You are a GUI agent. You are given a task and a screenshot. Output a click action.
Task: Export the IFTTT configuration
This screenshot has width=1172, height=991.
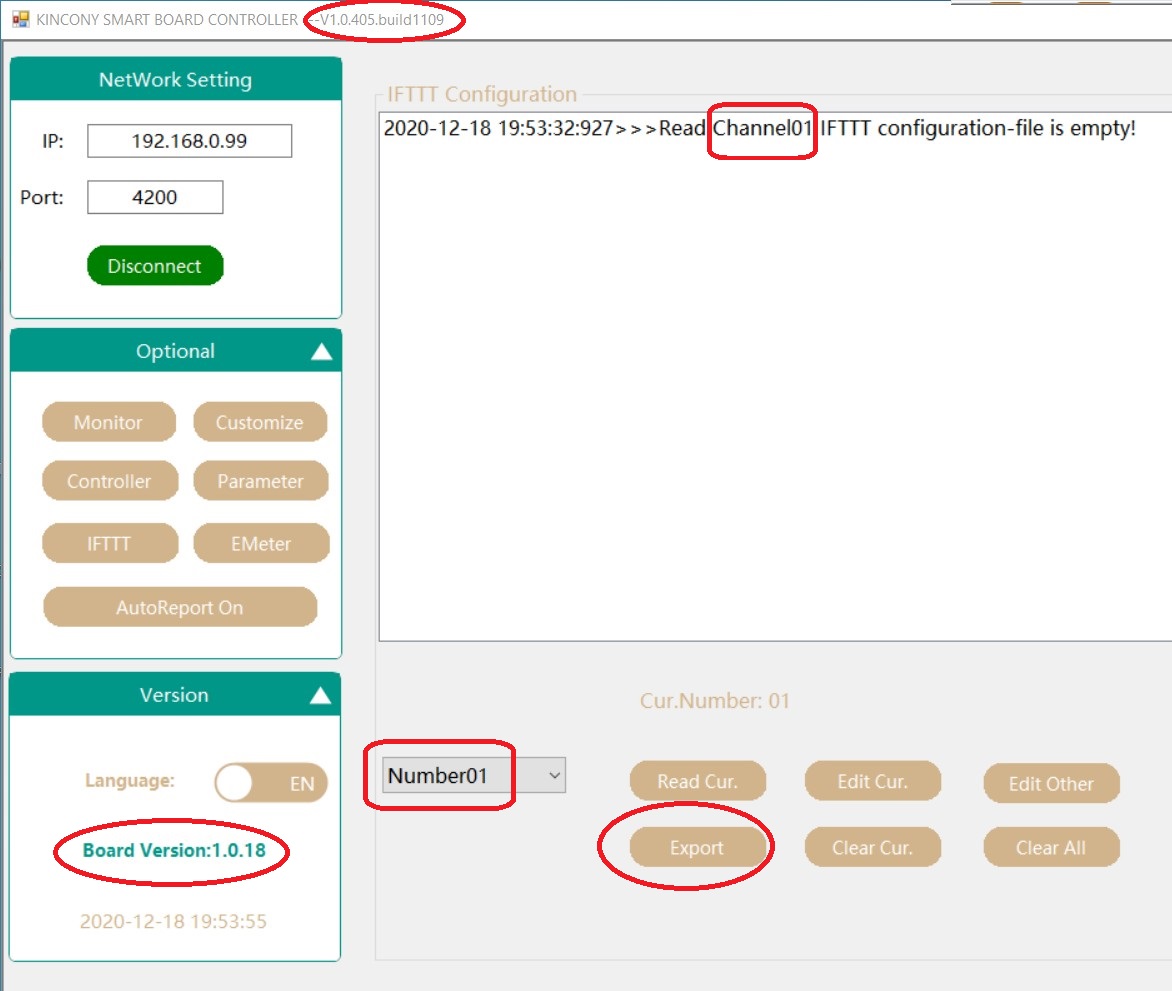(x=697, y=848)
